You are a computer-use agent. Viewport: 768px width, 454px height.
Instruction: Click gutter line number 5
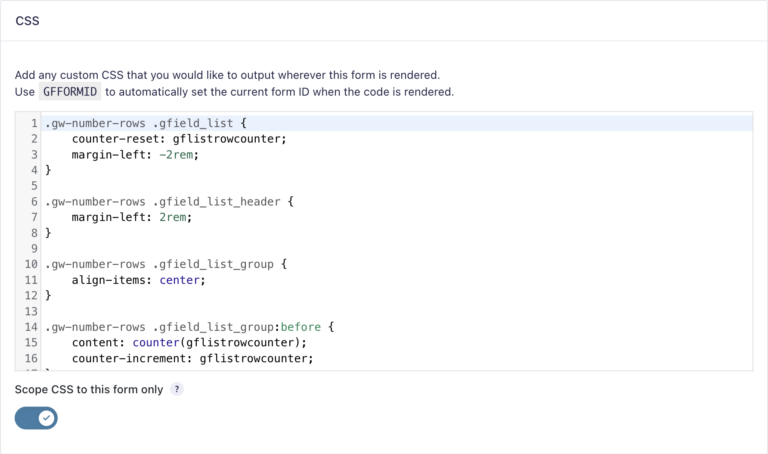pos(34,186)
